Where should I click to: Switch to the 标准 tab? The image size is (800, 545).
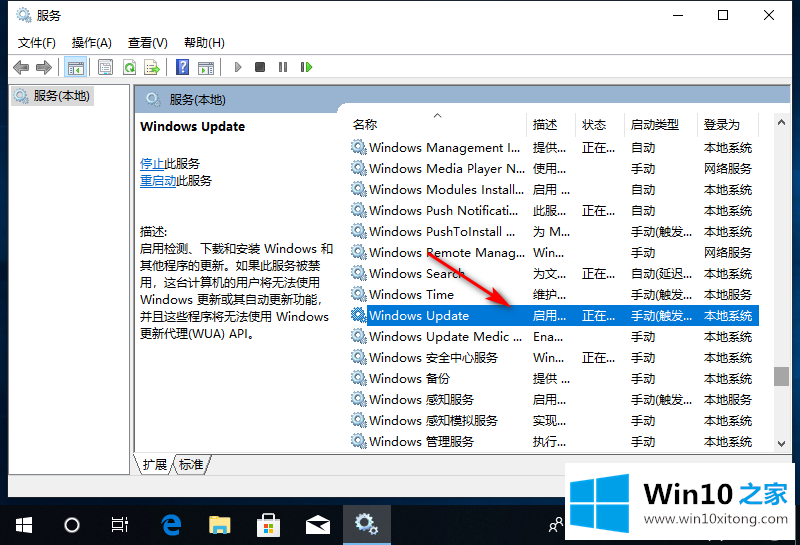(191, 464)
